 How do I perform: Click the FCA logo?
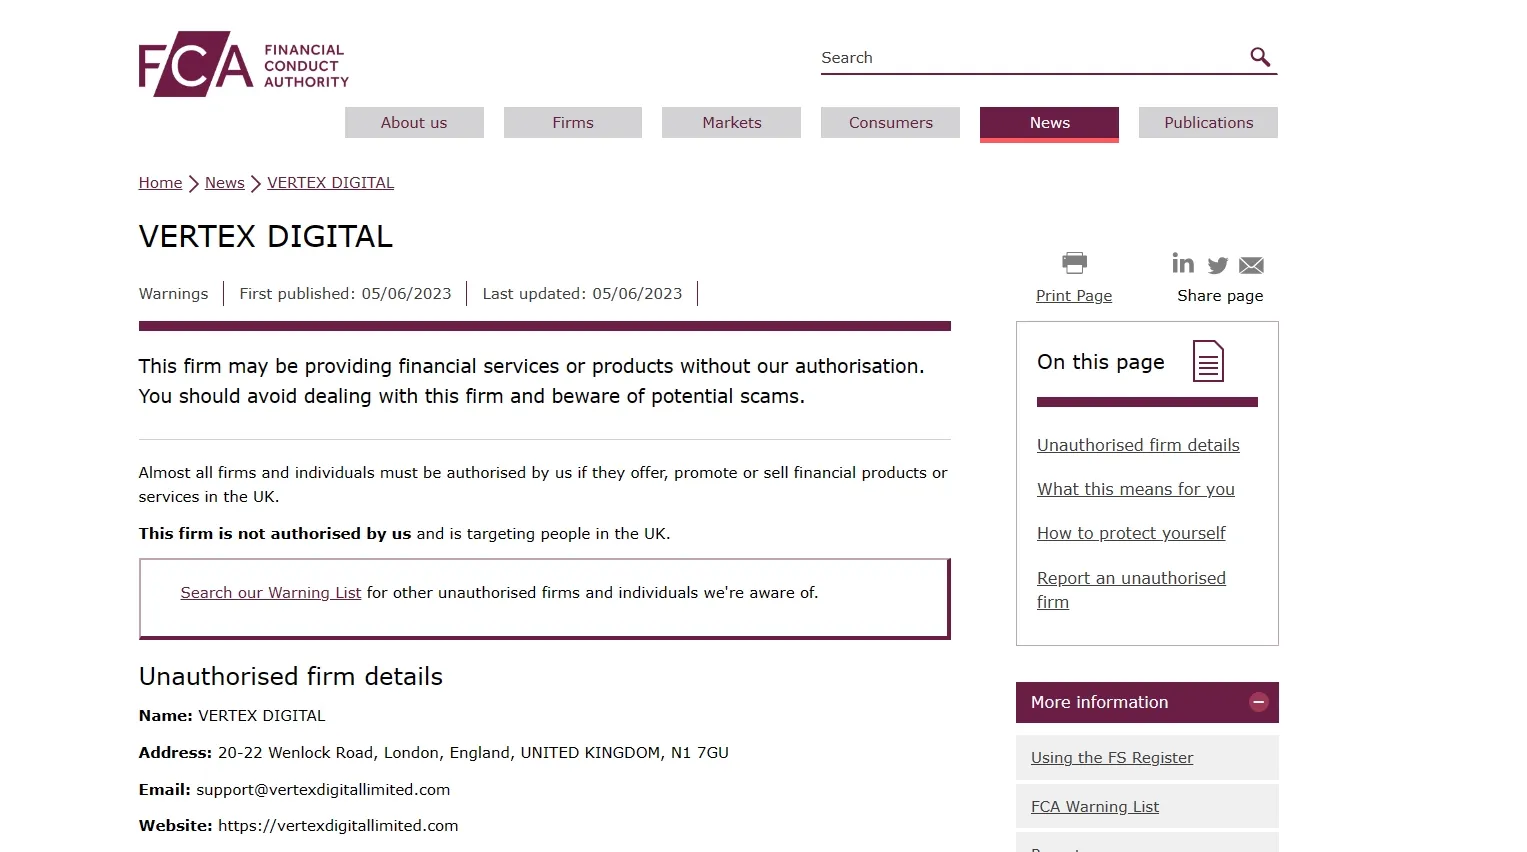tap(244, 64)
